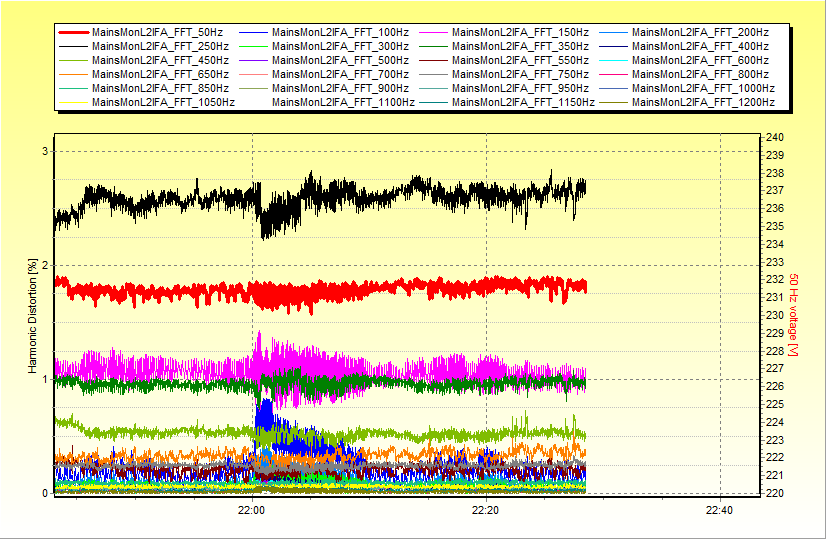This screenshot has width=826, height=539.
Task: Click the 3 tick label on the left axis
Action: (x=44, y=151)
